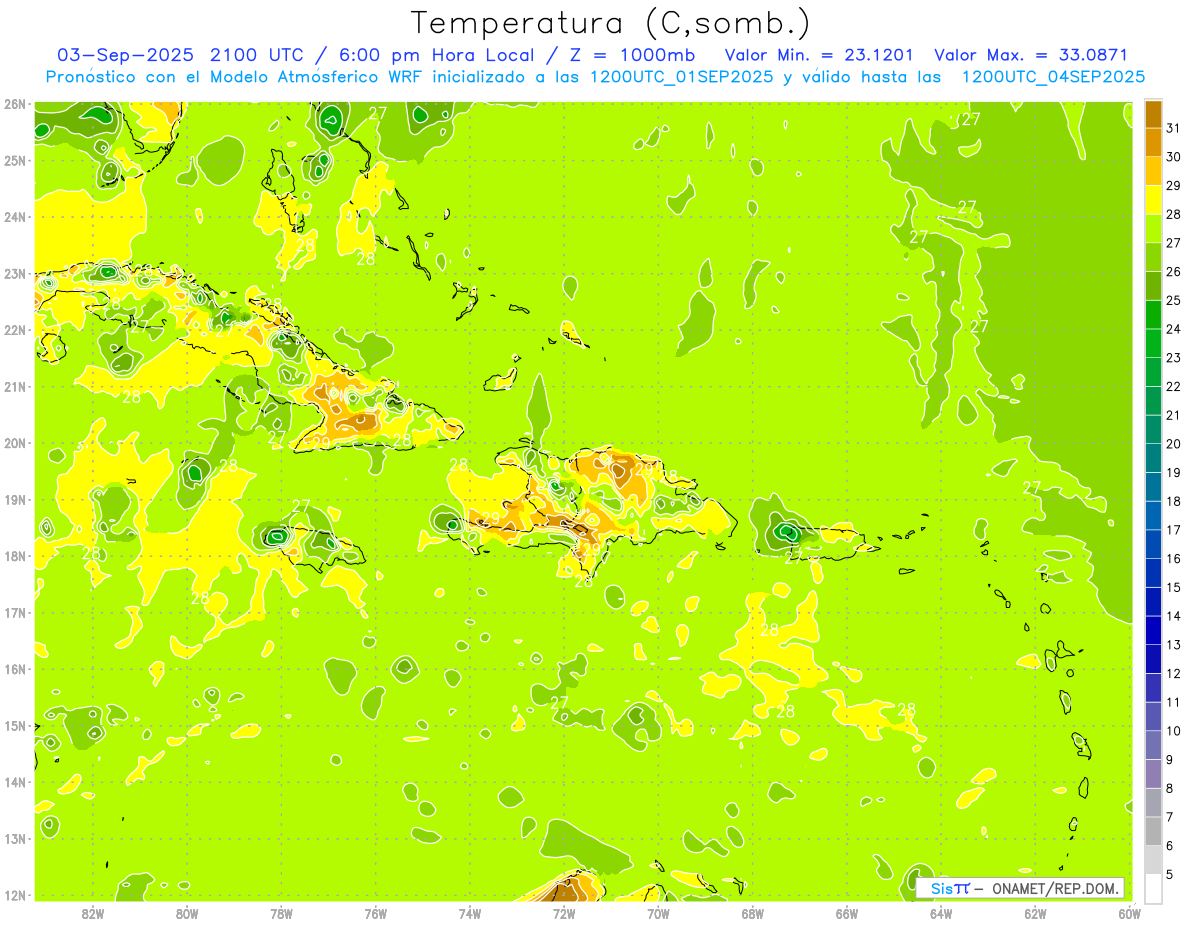Viewport: 1200px width, 927px height.
Task: Click the latitude label "16N"
Action: (15, 669)
